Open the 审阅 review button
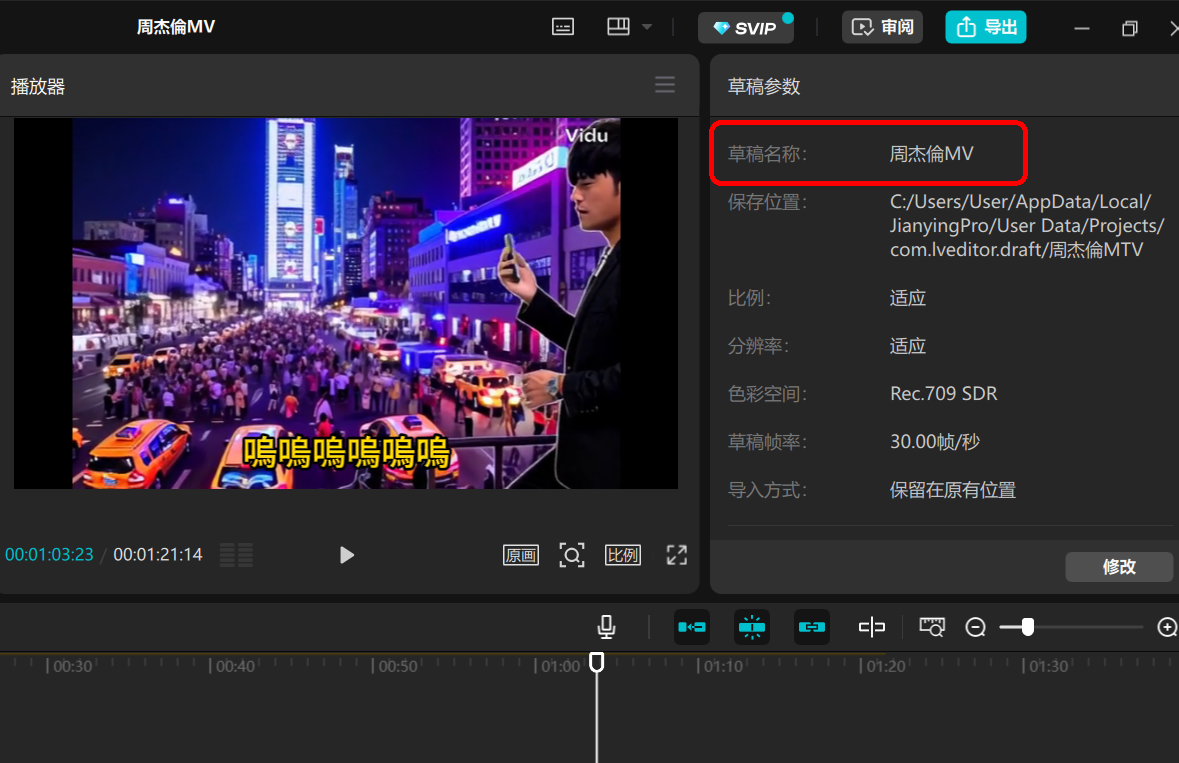The height and width of the screenshot is (763, 1179). pyautogui.click(x=882, y=28)
